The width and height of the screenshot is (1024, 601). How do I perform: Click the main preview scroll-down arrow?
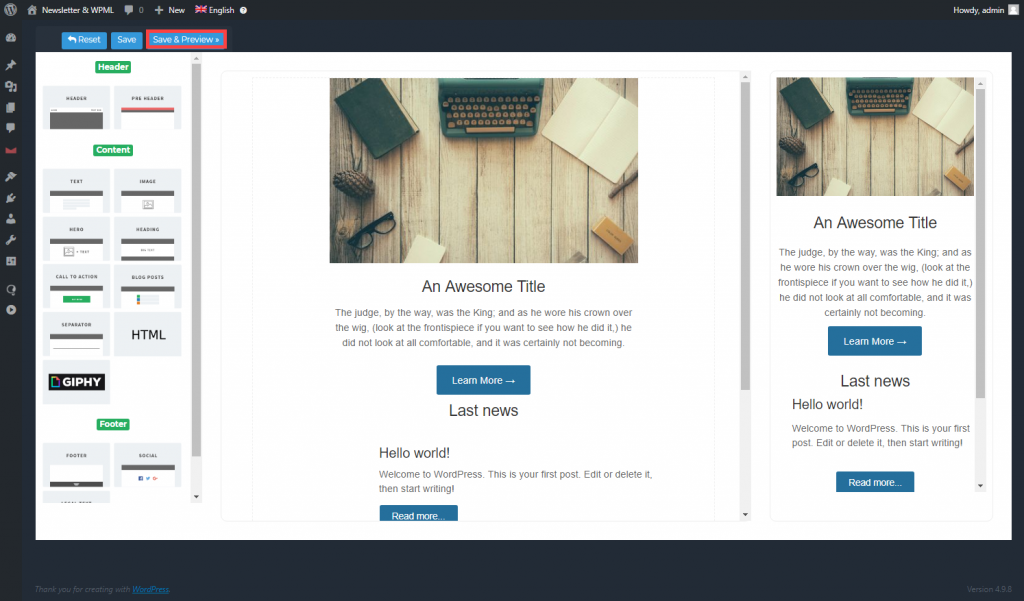pos(745,515)
